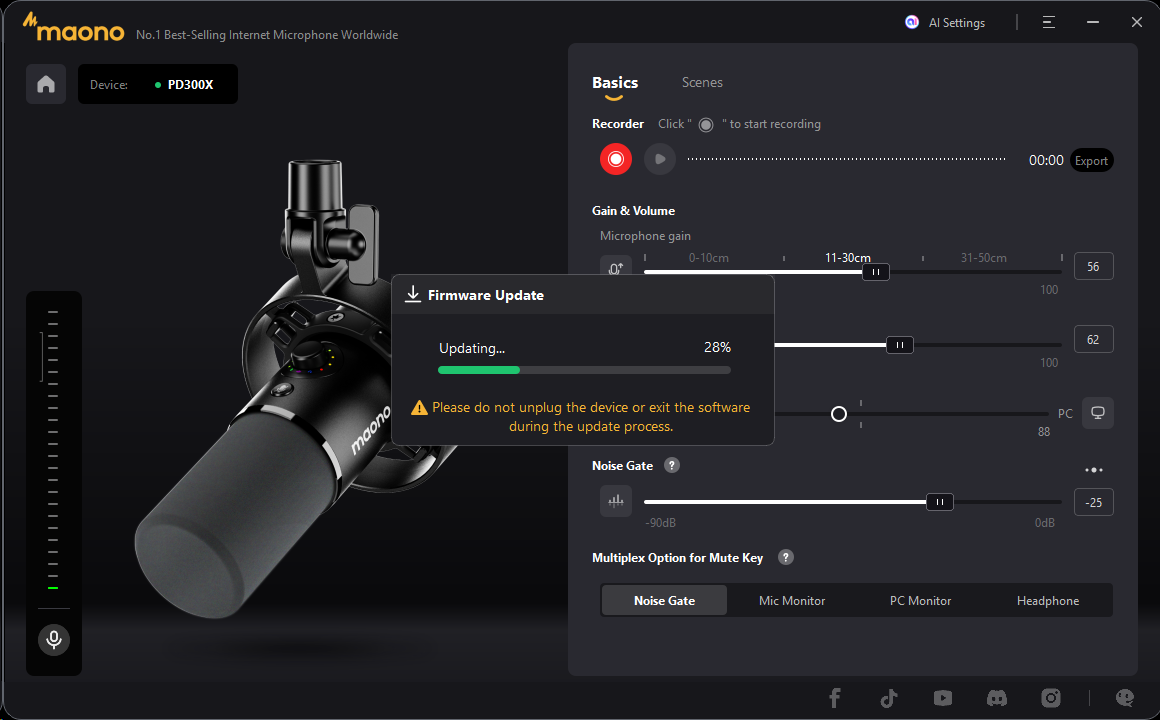Click the Home icon button
1160x720 pixels.
[46, 84]
